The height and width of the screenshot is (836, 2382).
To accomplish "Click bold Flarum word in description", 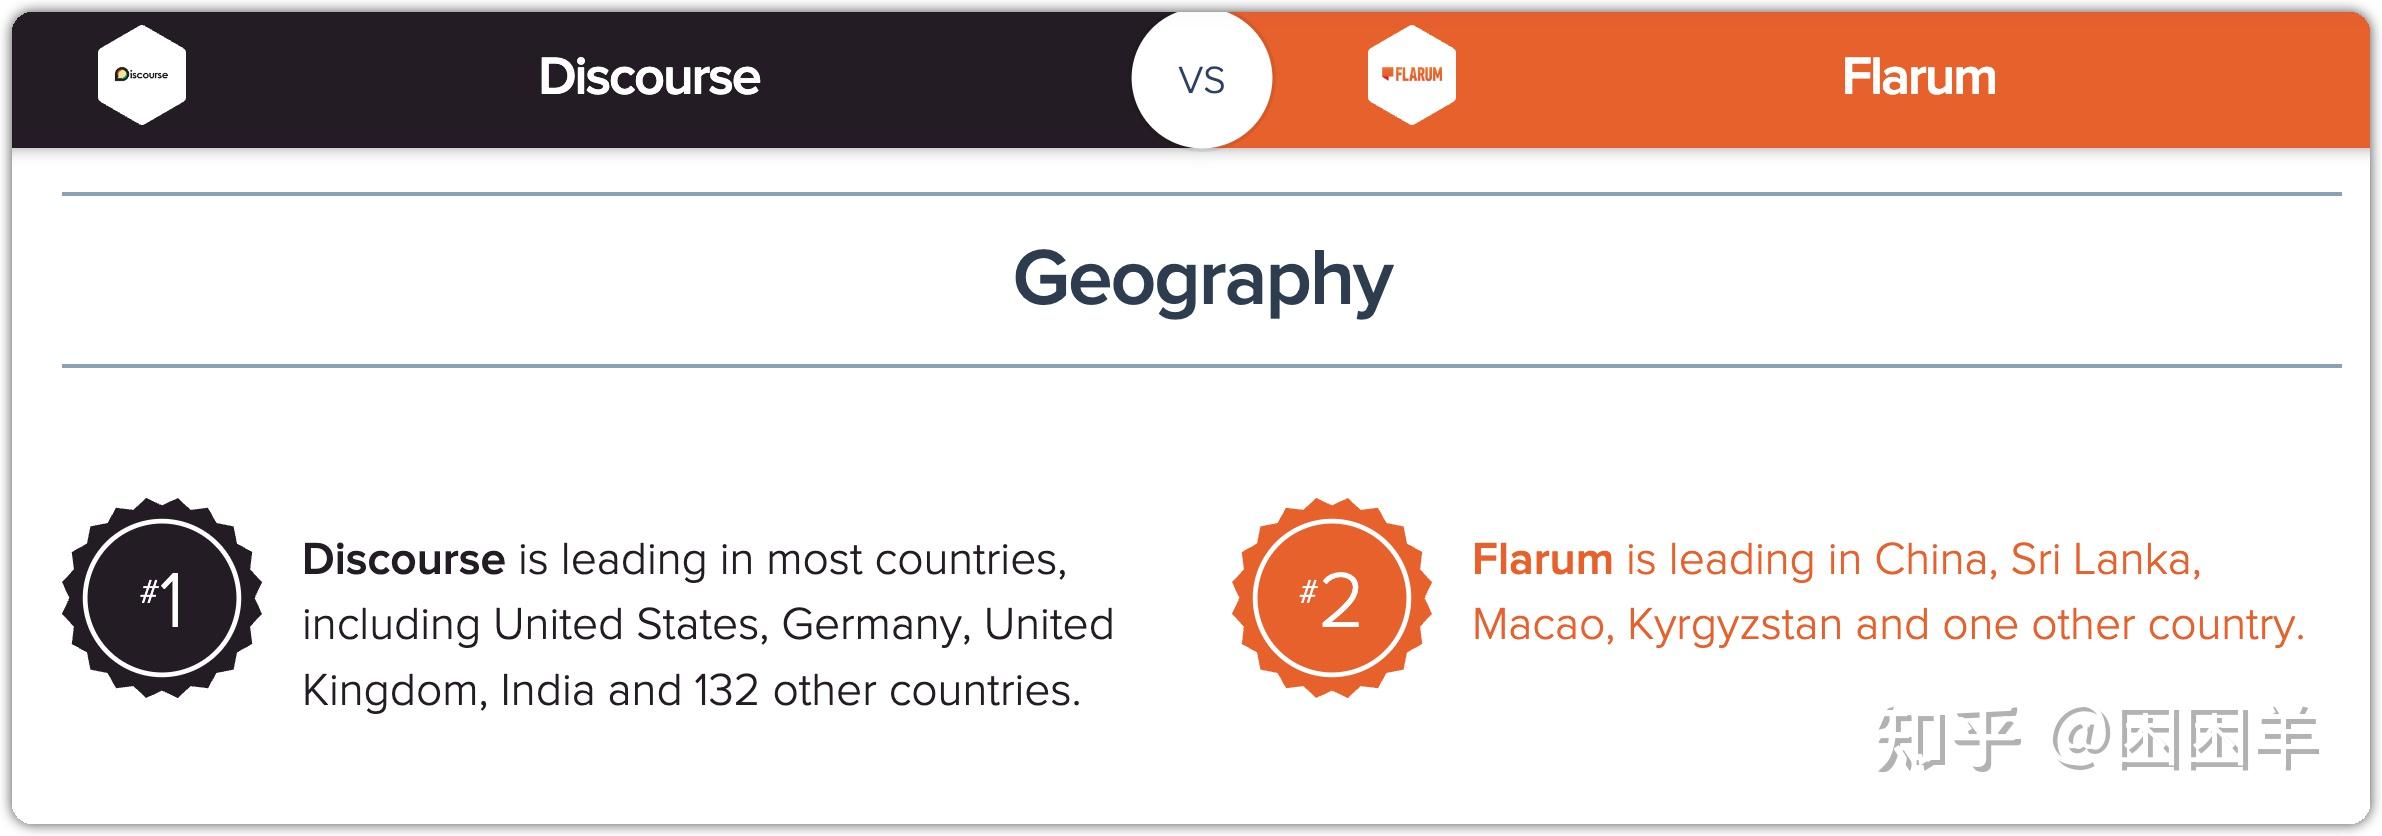I will [1543, 559].
